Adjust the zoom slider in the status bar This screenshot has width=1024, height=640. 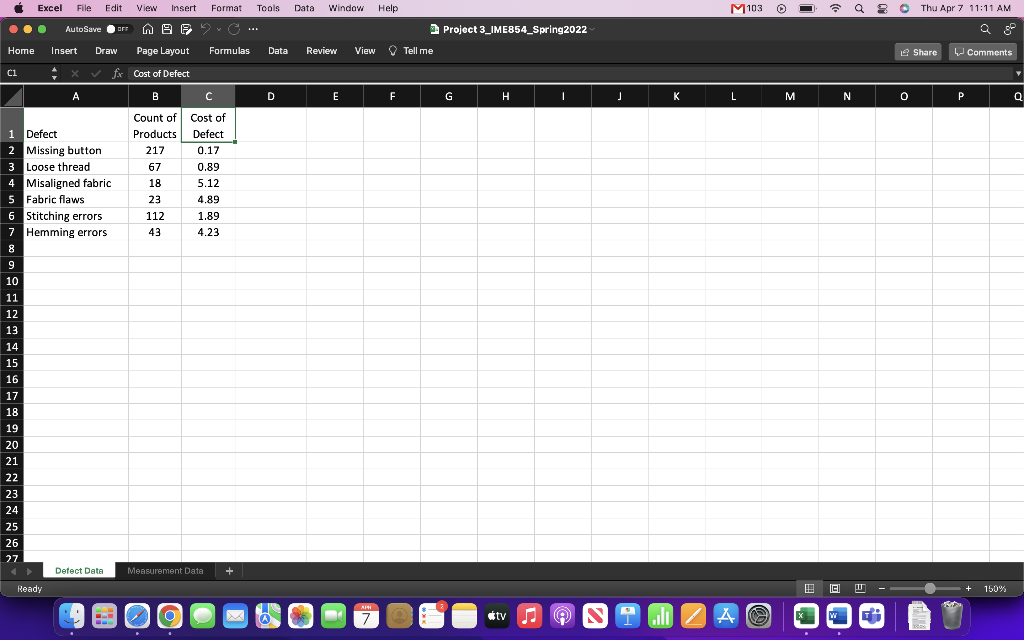[x=930, y=588]
